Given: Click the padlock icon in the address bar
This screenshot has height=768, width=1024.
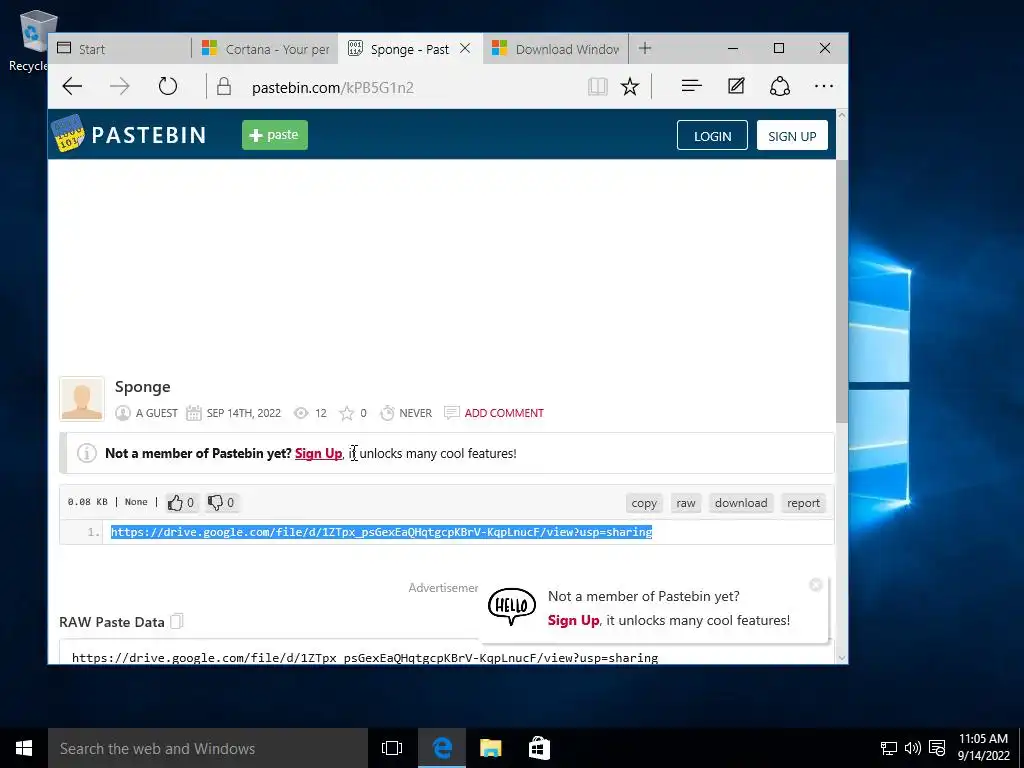Looking at the screenshot, I should pos(224,86).
